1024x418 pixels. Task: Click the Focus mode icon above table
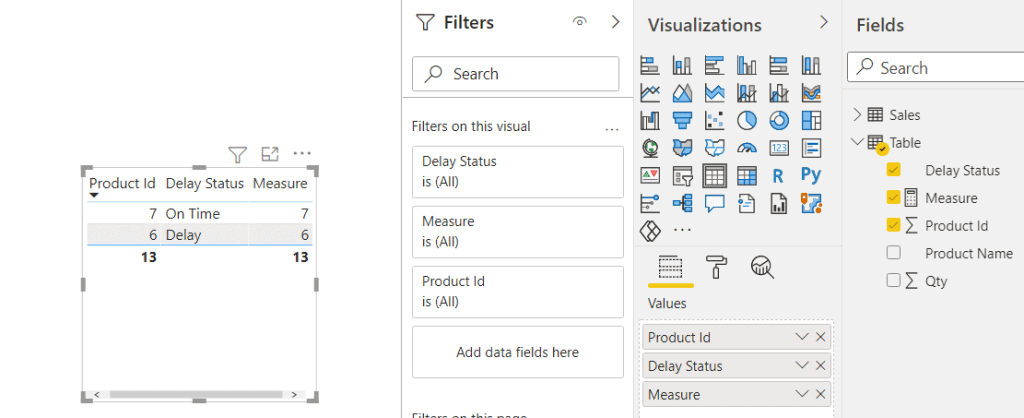270,154
